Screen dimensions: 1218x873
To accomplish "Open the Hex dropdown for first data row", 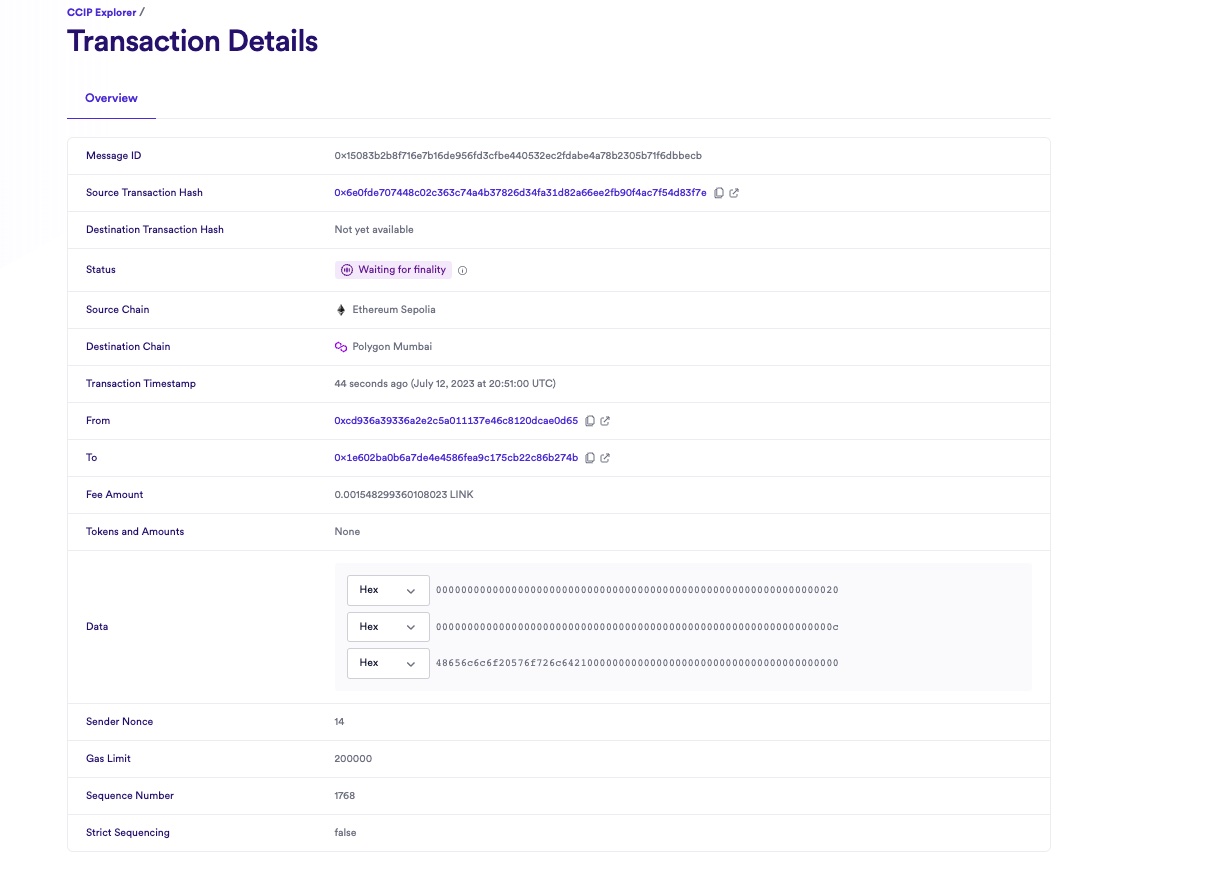I will 388,590.
